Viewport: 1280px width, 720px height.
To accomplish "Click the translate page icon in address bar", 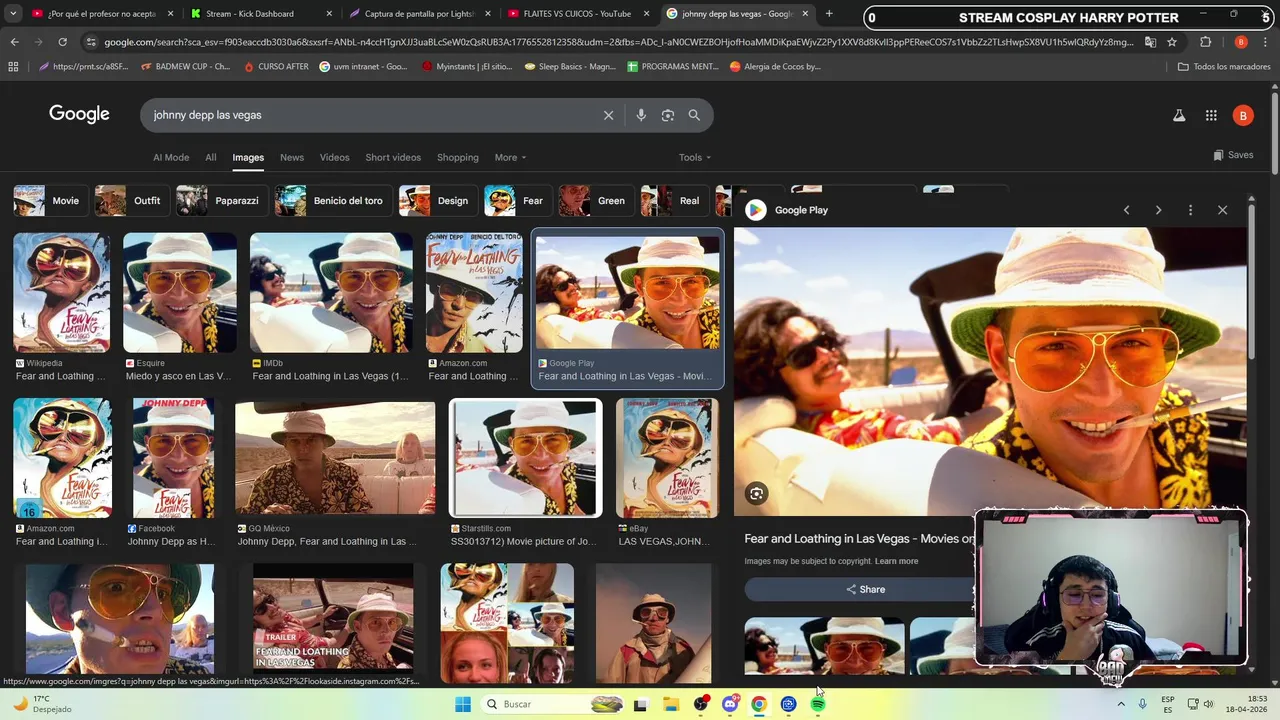I will tap(1150, 42).
